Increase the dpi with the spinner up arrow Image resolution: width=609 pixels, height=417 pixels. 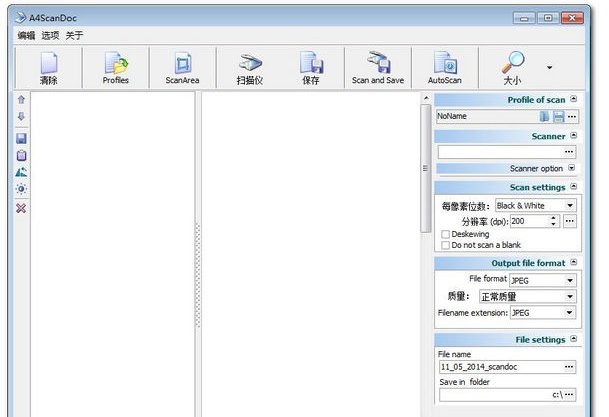coord(553,218)
